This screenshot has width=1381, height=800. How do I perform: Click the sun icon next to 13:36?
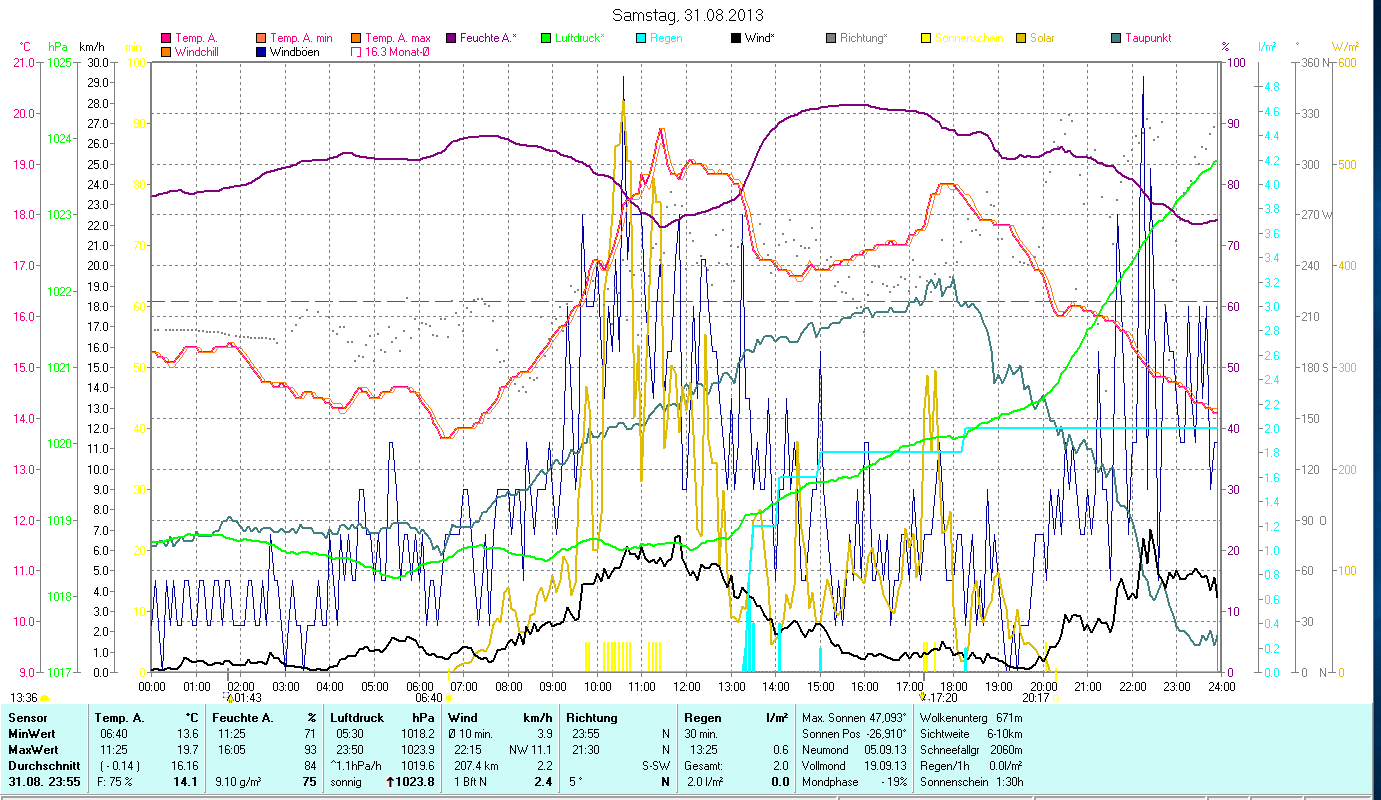(x=45, y=698)
